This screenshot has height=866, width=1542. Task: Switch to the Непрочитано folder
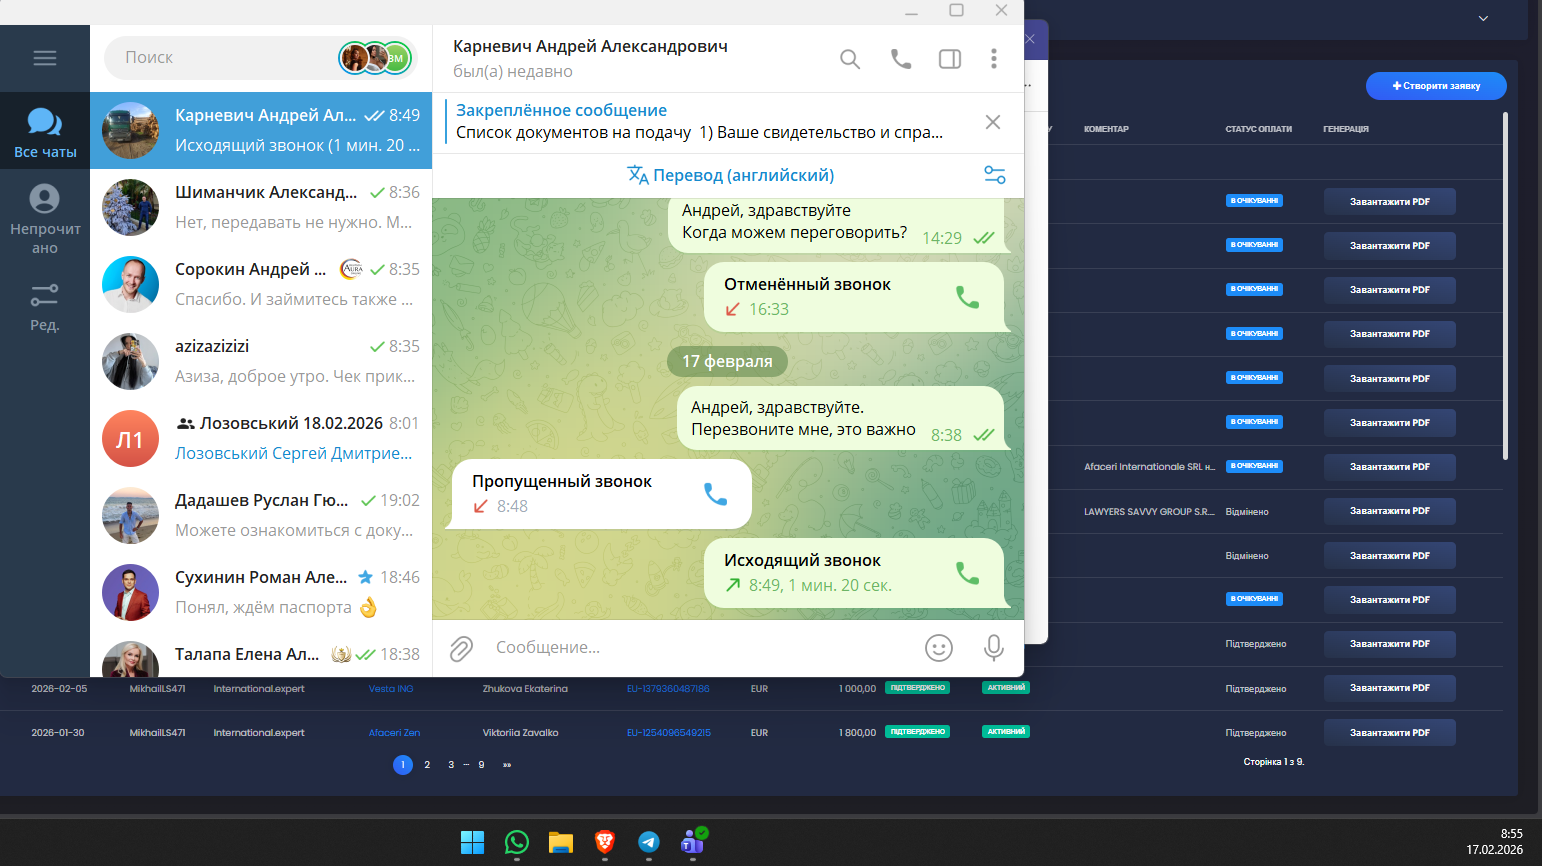[x=45, y=219]
